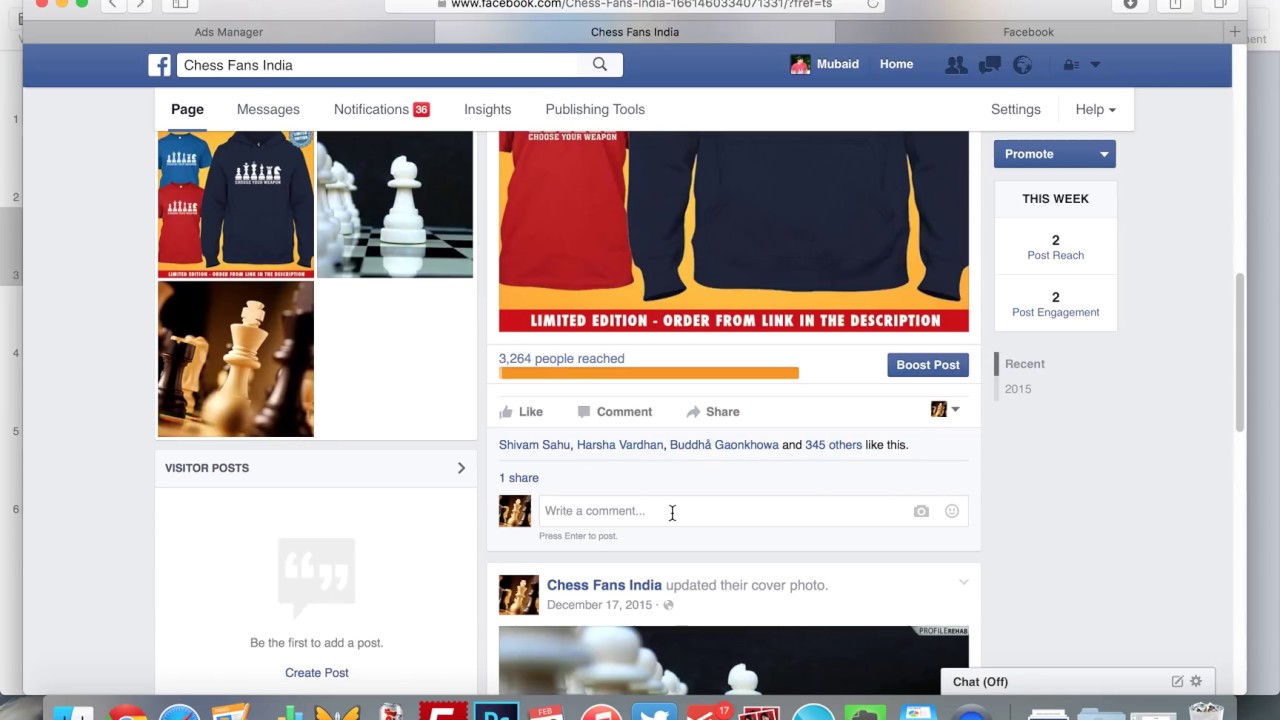Select Recent in the timeline navigation

coord(1025,364)
